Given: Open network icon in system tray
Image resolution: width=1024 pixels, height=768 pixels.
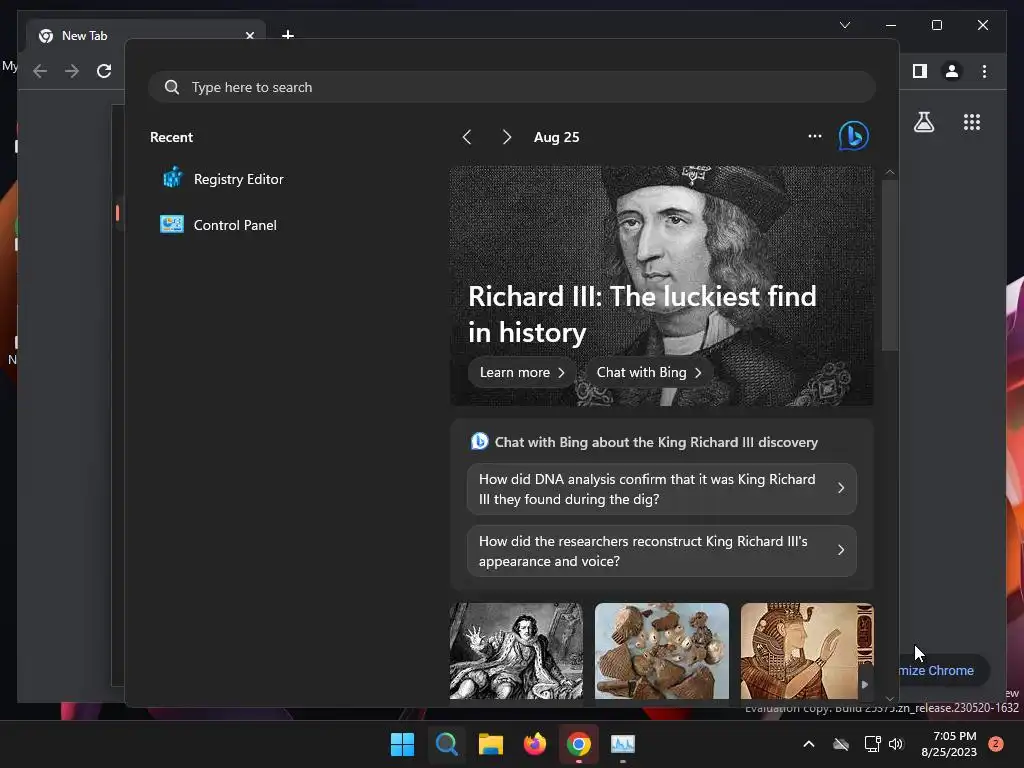Looking at the screenshot, I should click(x=872, y=744).
